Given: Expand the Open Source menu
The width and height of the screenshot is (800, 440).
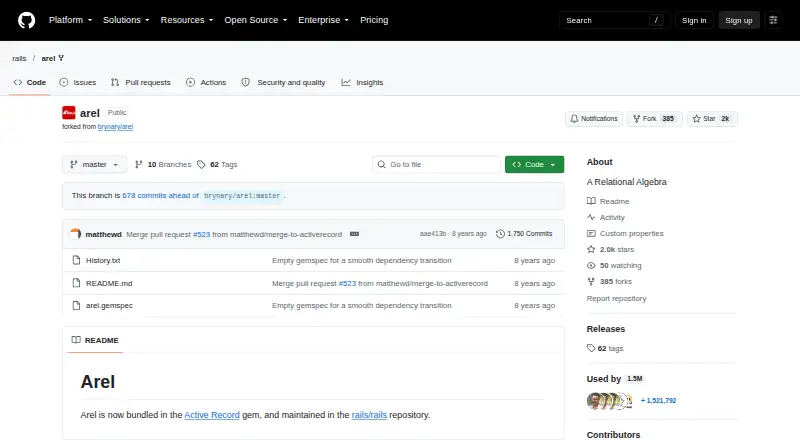Looking at the screenshot, I should [x=256, y=20].
